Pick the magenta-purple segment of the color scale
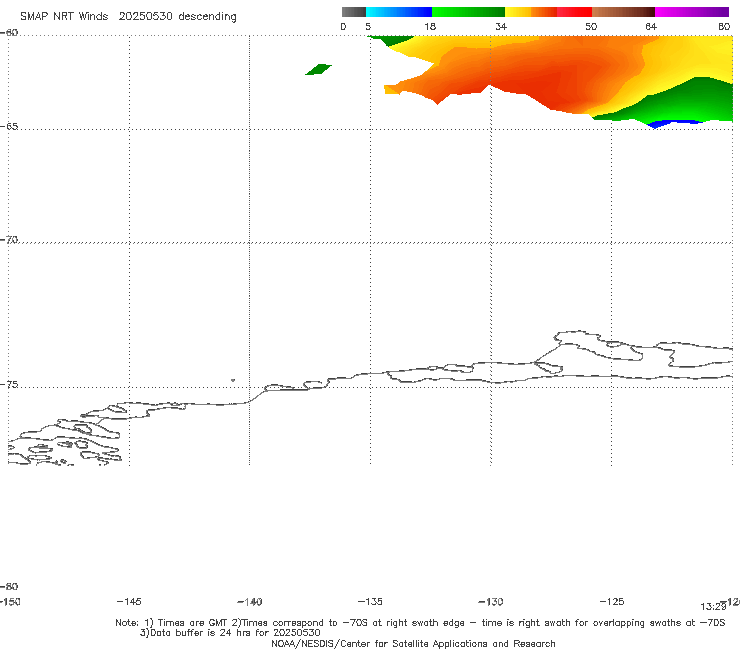The image size is (740, 650). pyautogui.click(x=692, y=12)
